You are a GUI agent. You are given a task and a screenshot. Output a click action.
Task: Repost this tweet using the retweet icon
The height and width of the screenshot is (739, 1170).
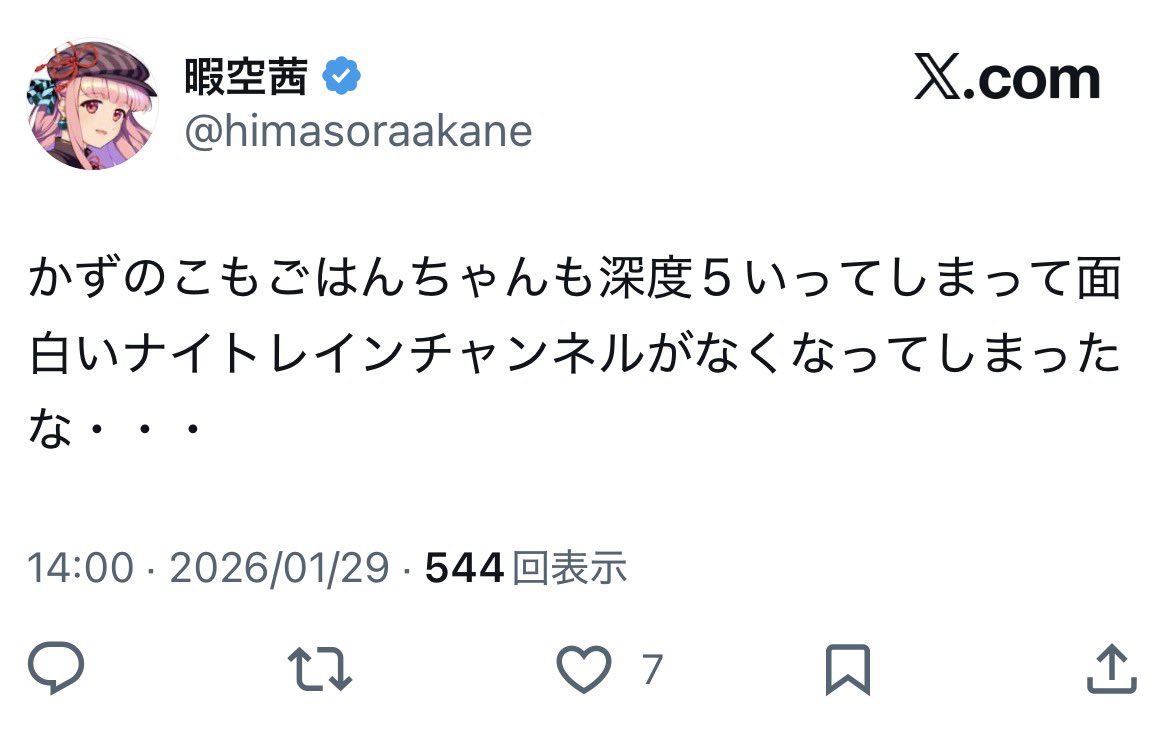pos(319,668)
